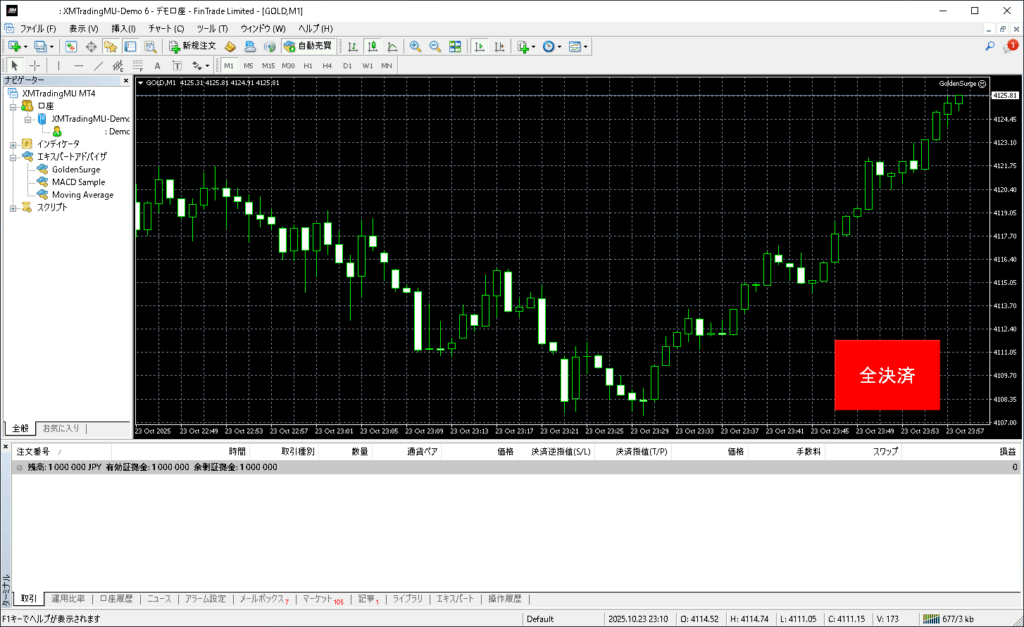The width and height of the screenshot is (1024, 627).
Task: Click the red 全決済 button
Action: (887, 375)
